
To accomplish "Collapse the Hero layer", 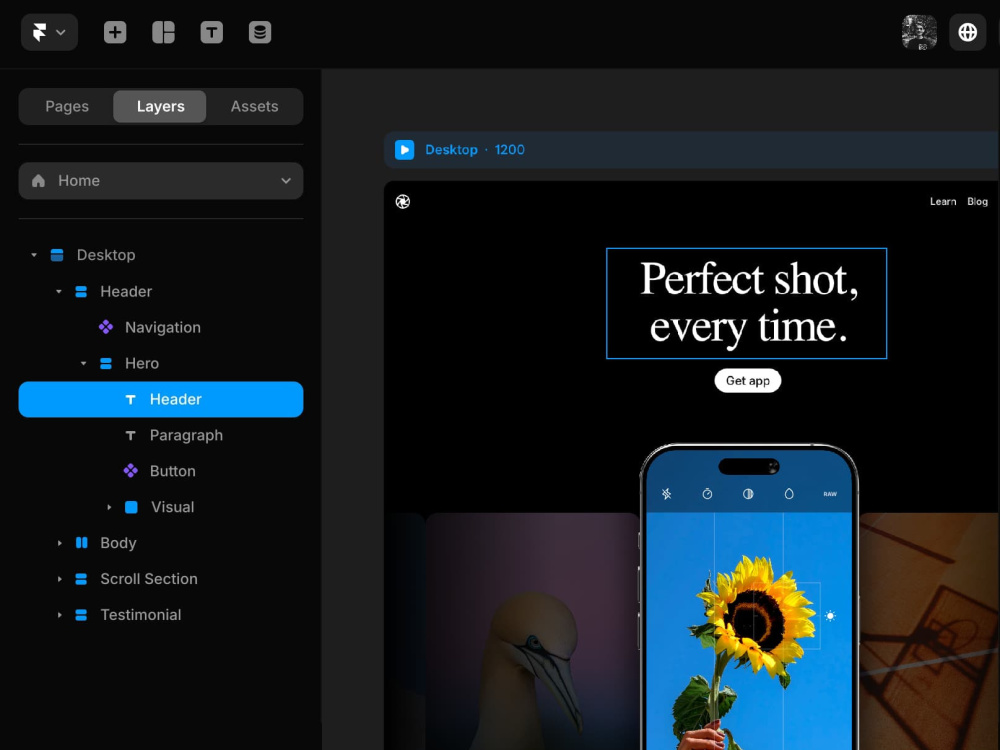I will pos(84,364).
